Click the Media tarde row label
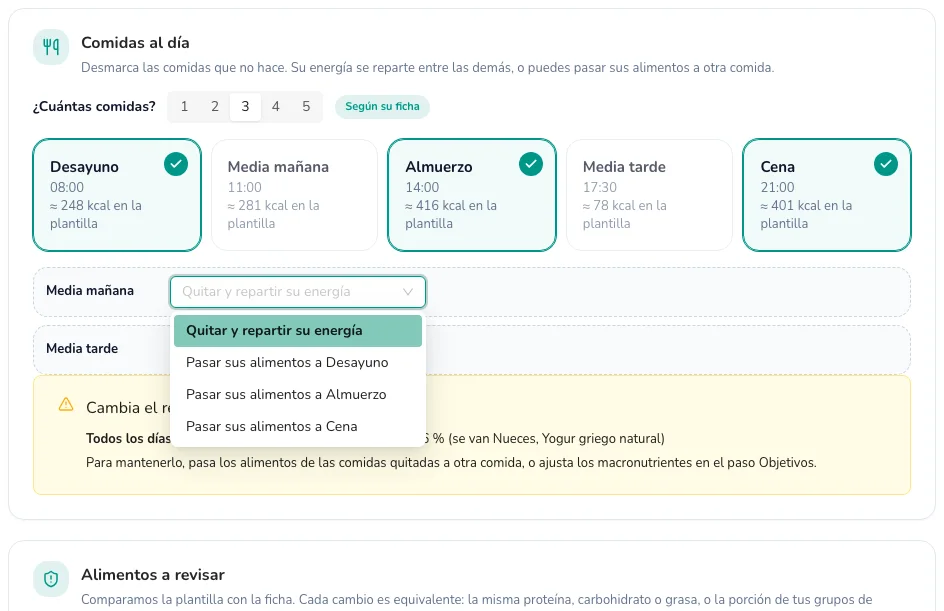 82,349
